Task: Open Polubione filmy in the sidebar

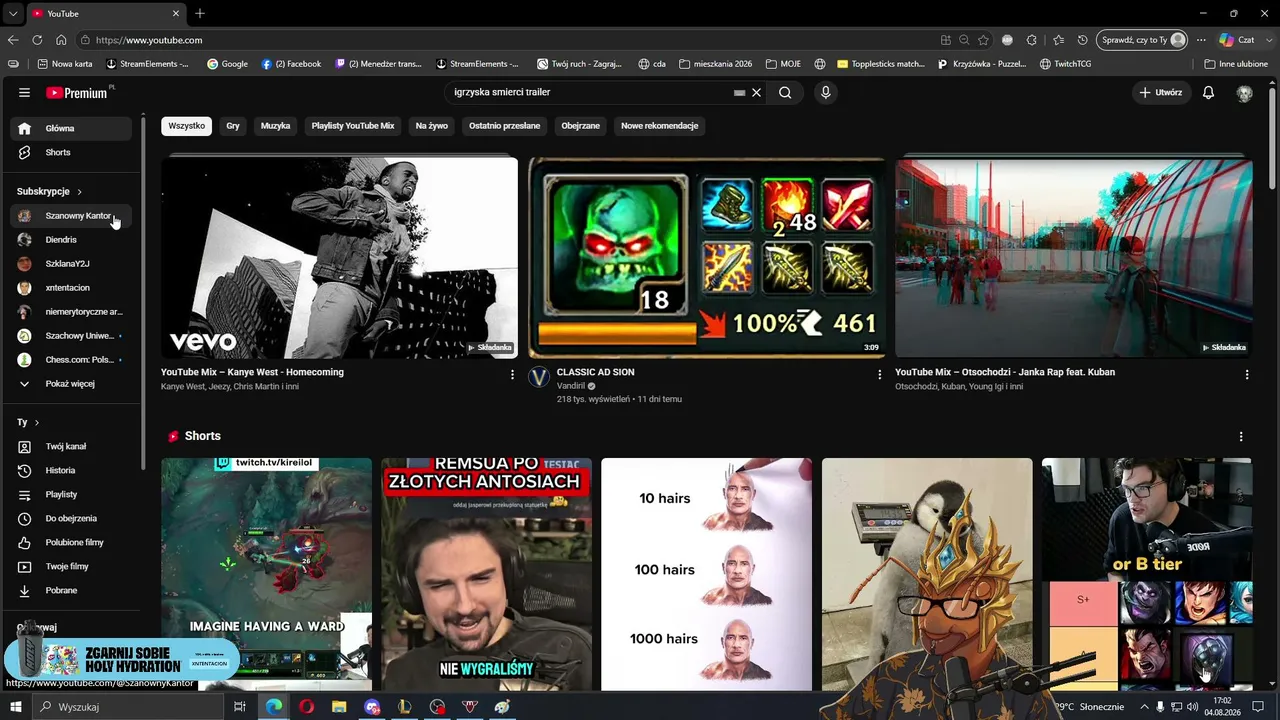Action: [x=71, y=542]
